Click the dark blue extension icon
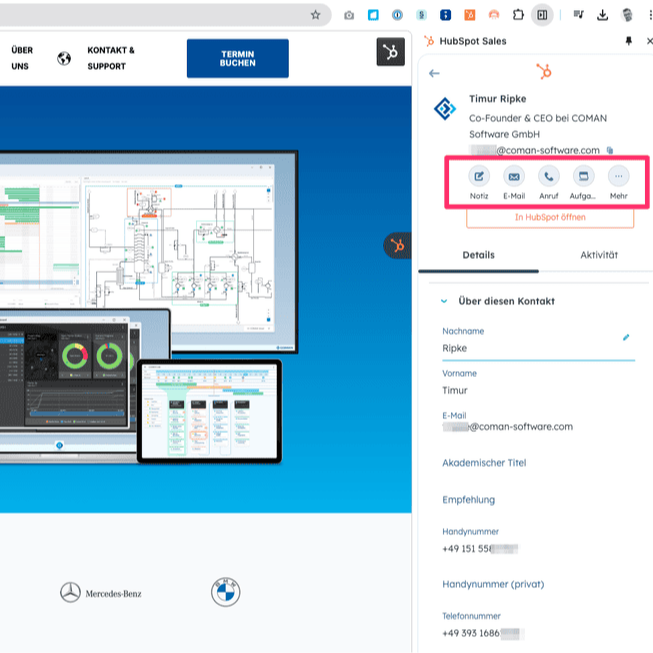 [x=445, y=15]
